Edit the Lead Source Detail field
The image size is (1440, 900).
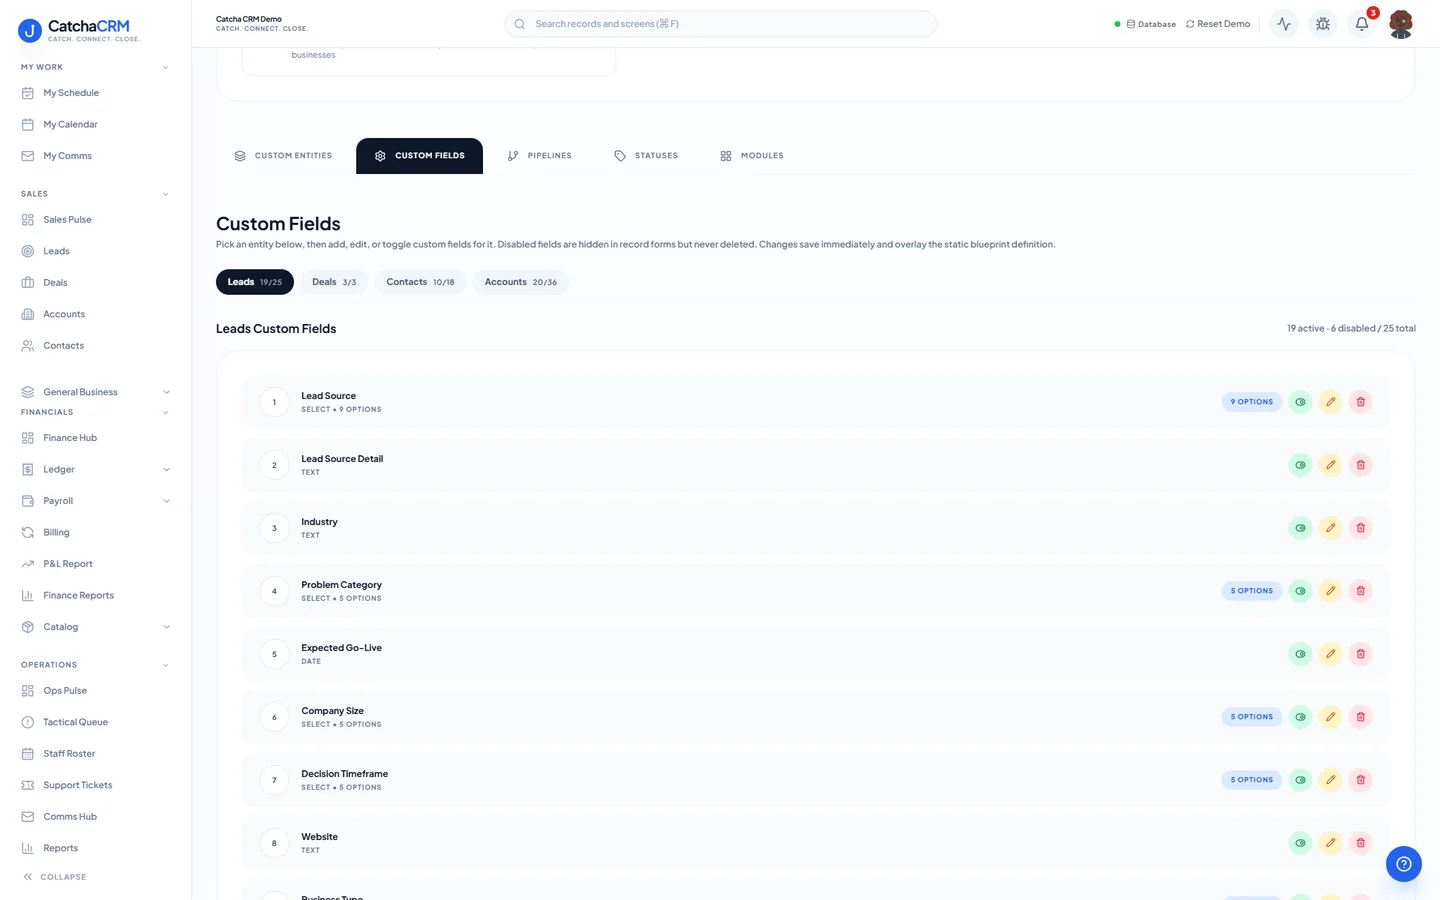tap(1330, 465)
